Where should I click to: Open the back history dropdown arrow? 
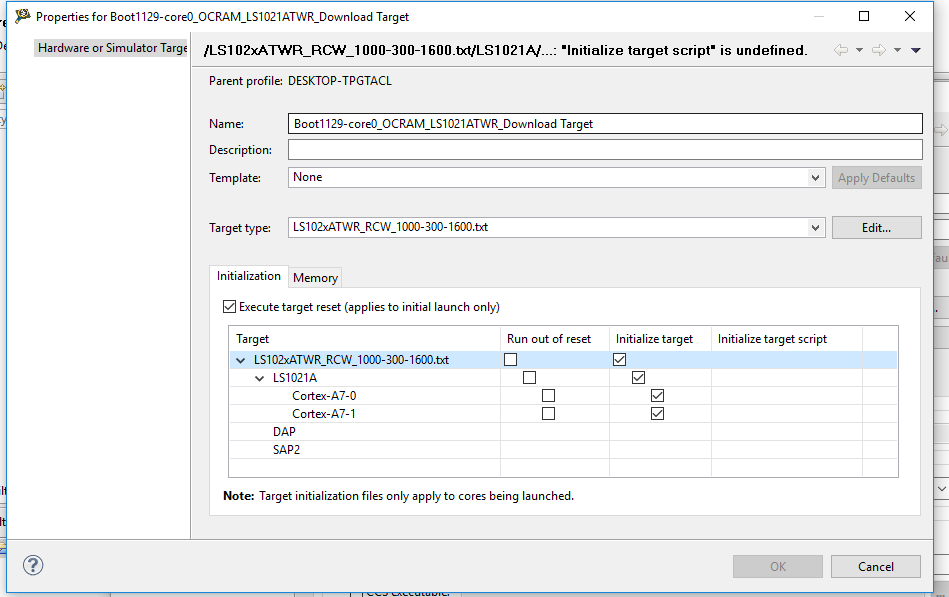pos(859,50)
